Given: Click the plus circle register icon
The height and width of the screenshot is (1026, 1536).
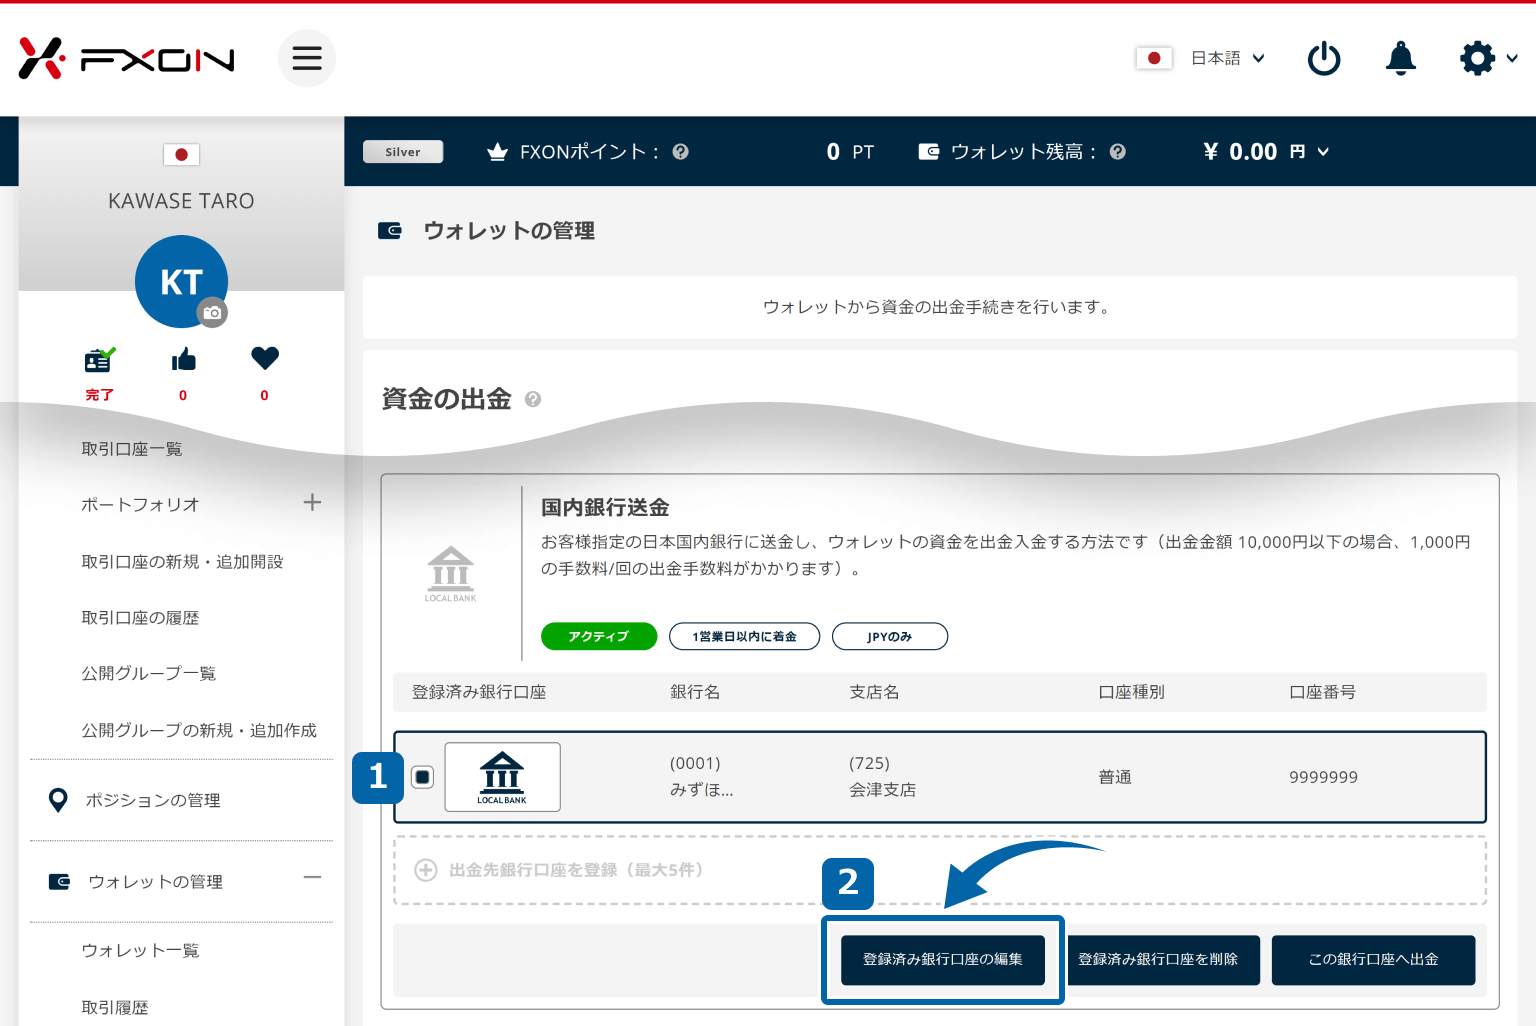Looking at the screenshot, I should (426, 870).
